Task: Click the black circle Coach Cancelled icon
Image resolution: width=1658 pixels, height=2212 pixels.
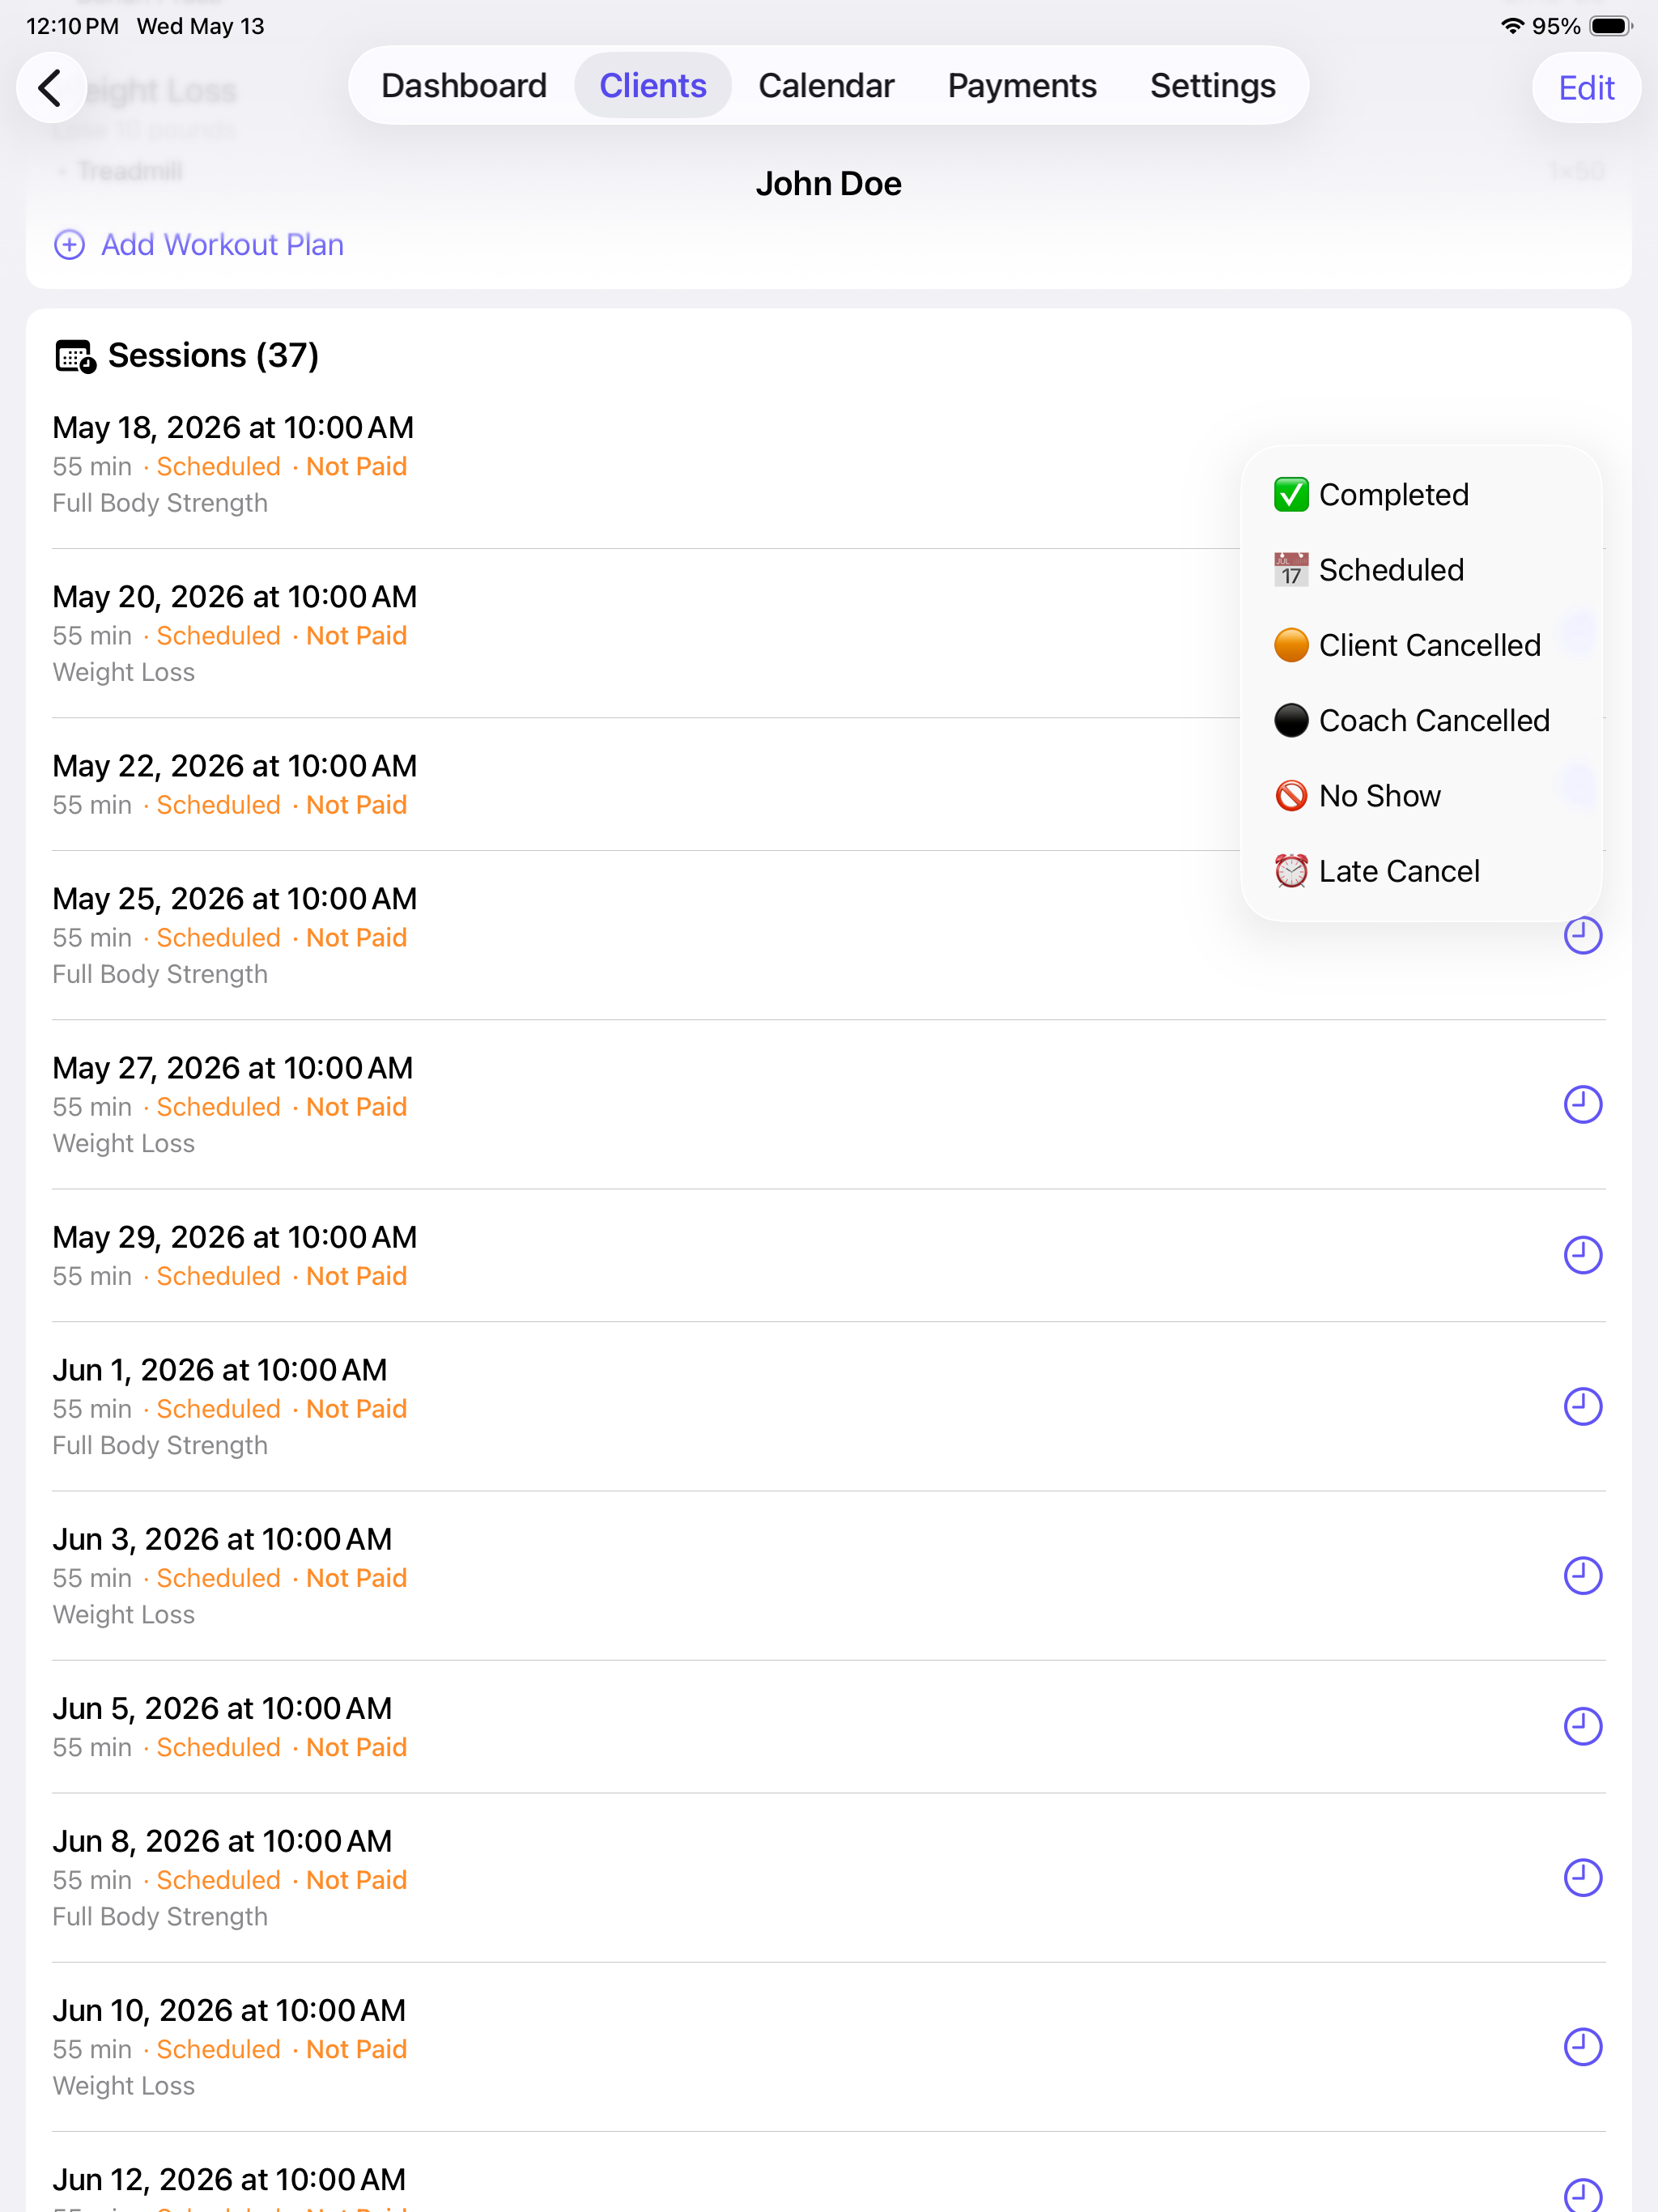Action: coord(1291,720)
